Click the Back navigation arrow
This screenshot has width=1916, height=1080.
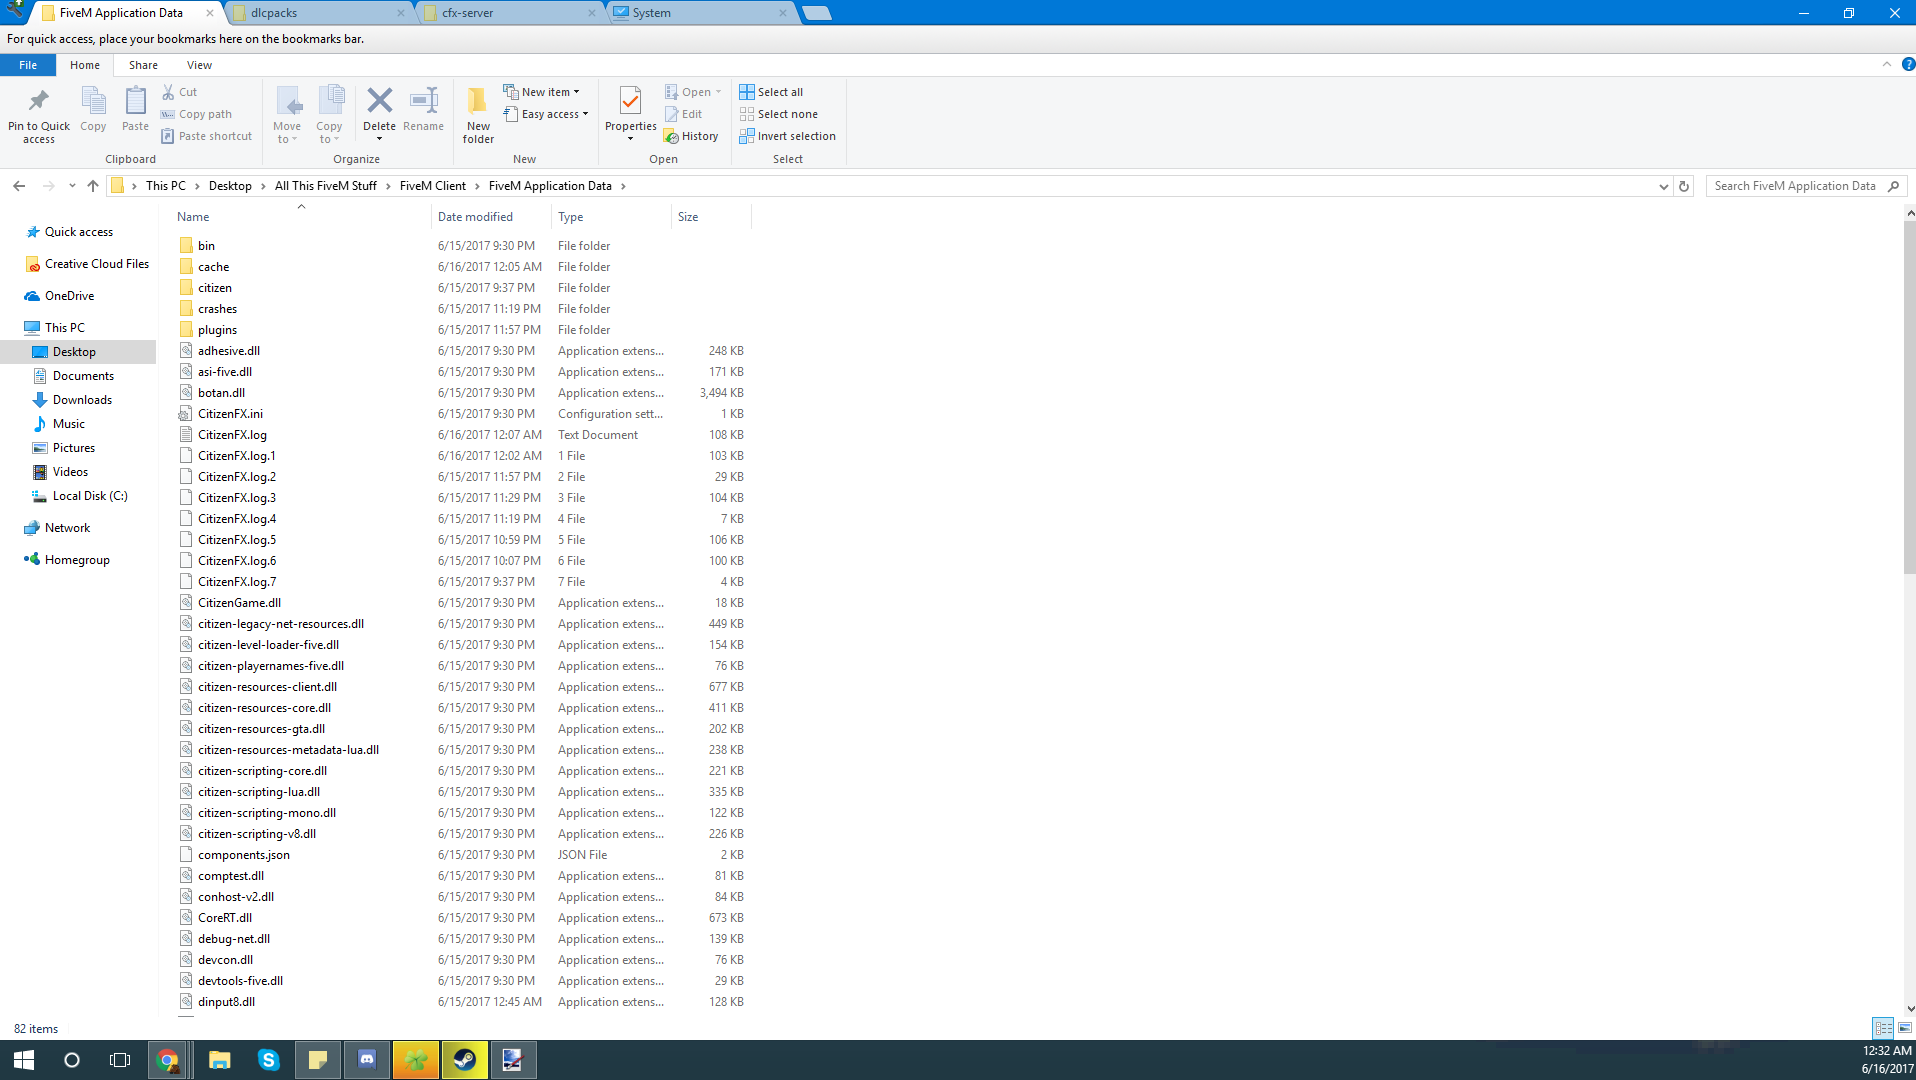click(x=19, y=186)
